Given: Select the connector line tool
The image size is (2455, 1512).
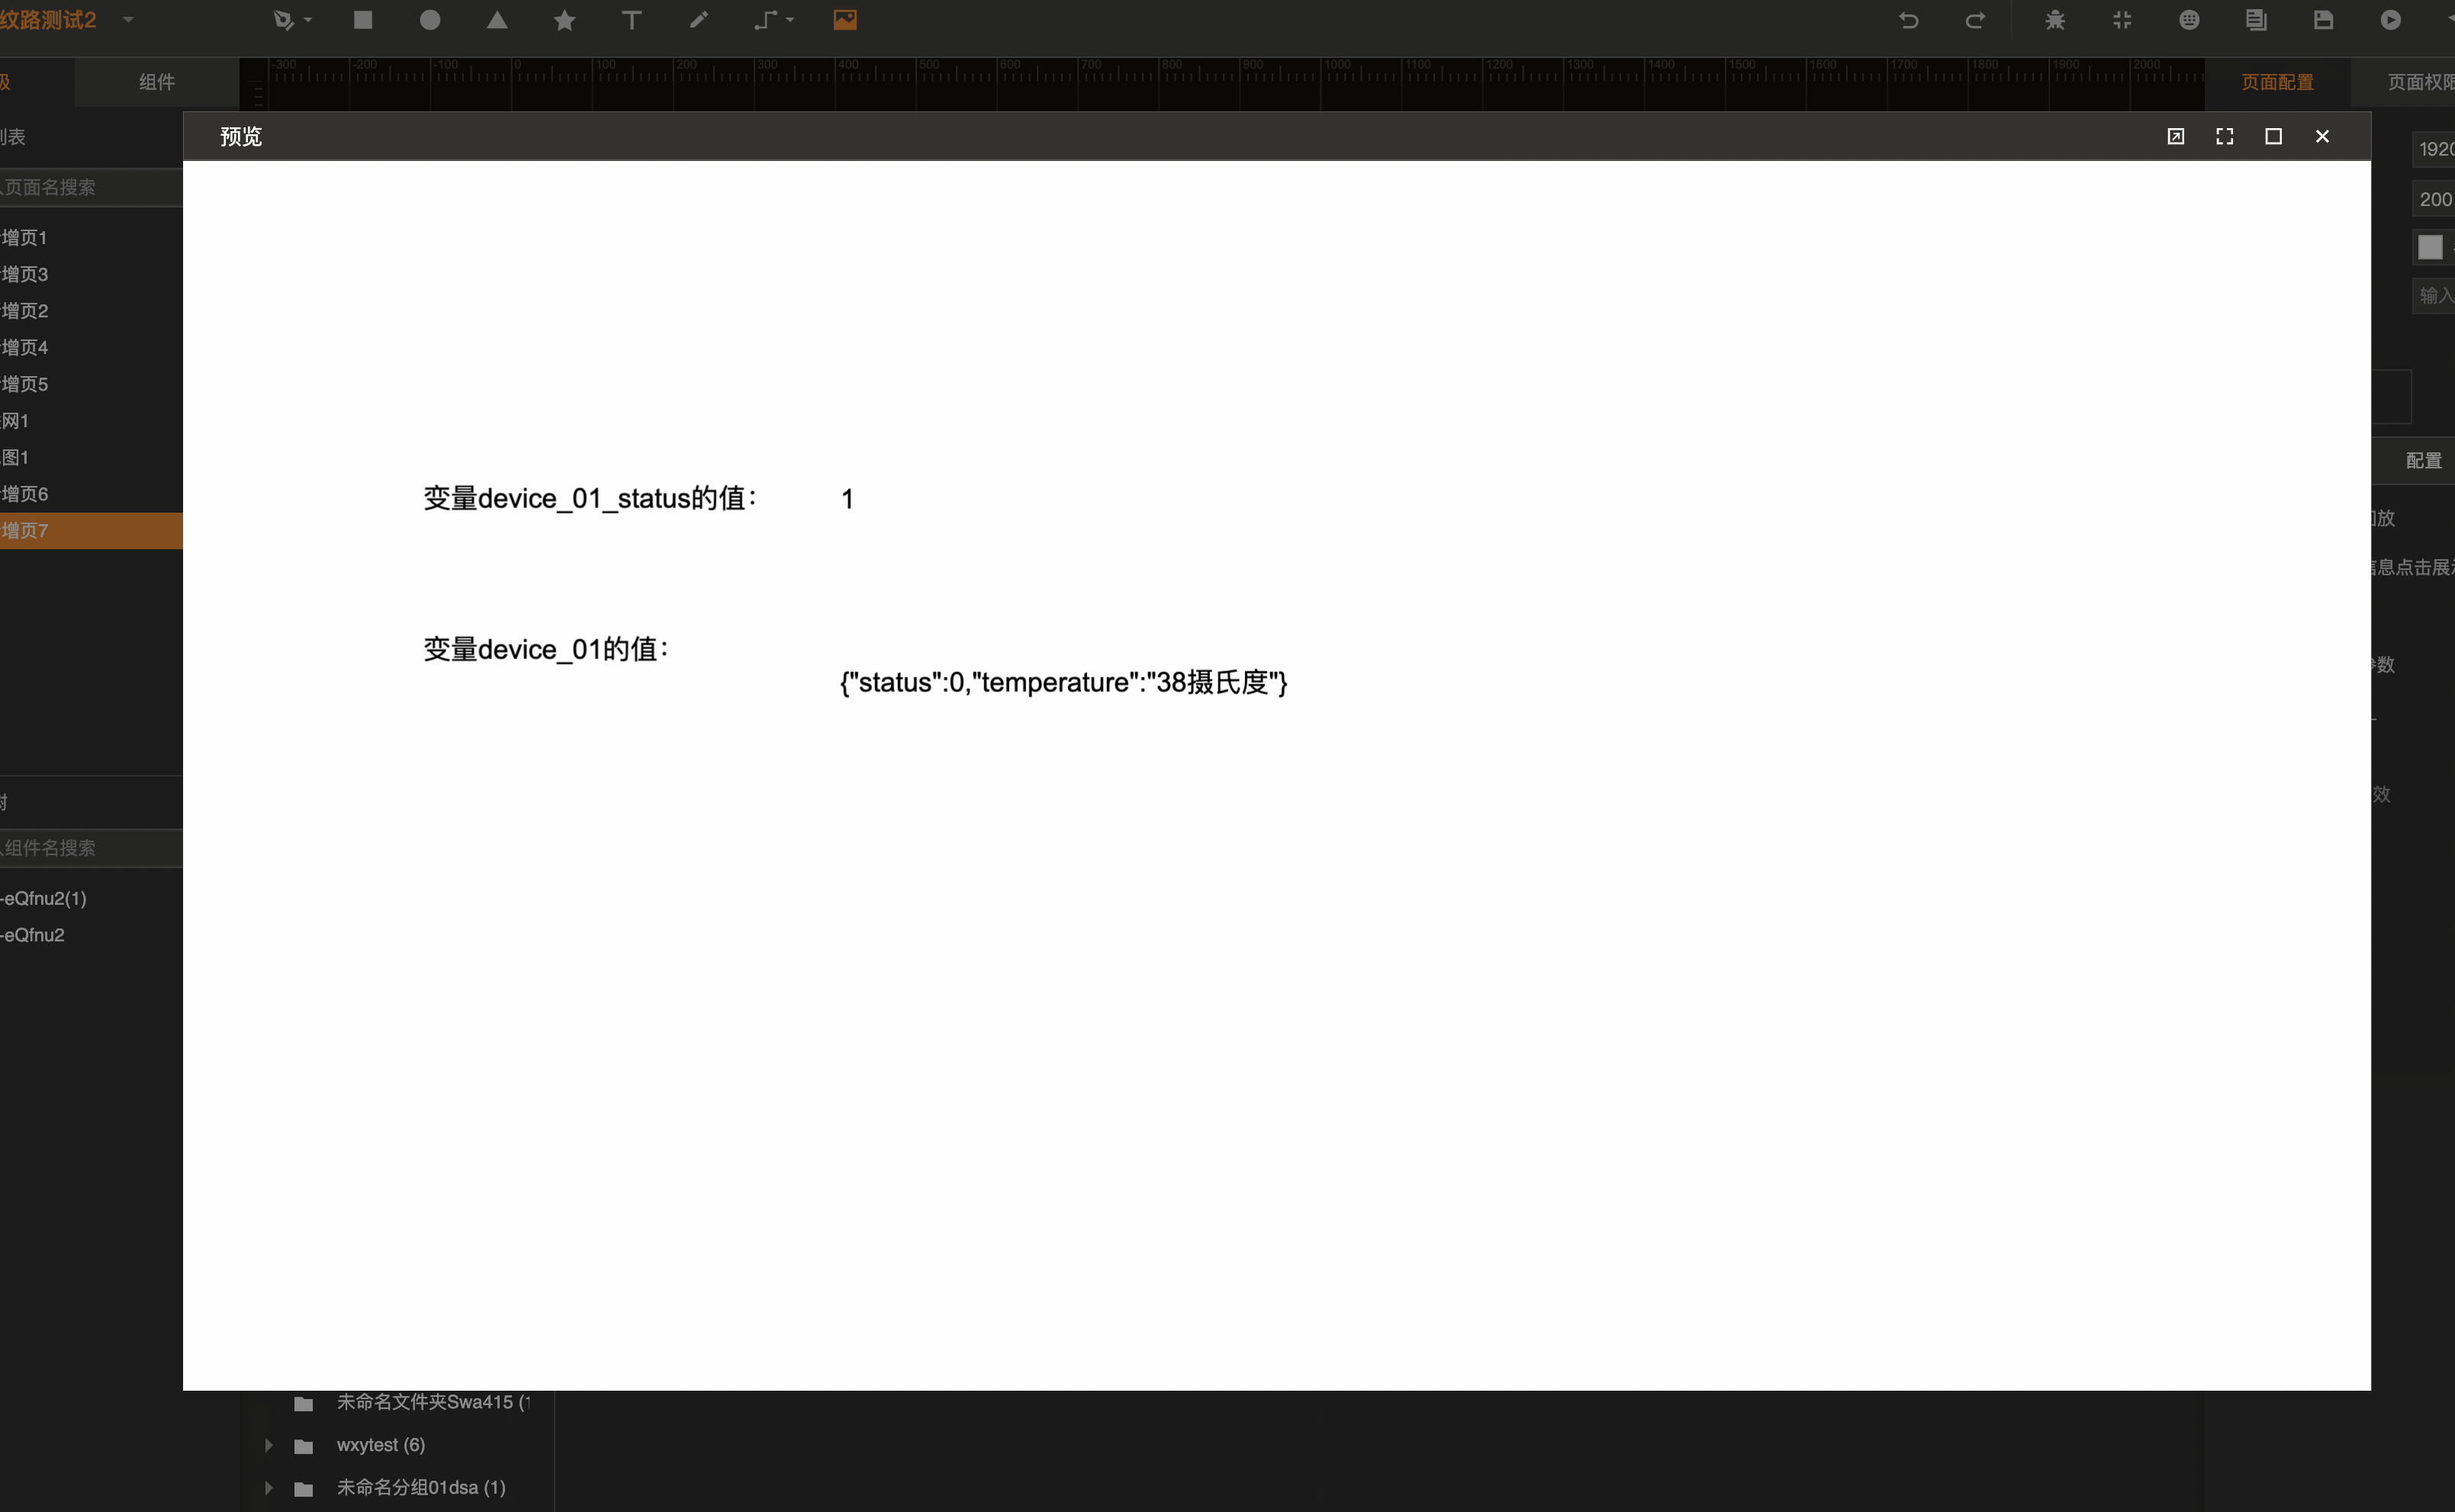Looking at the screenshot, I should [765, 20].
